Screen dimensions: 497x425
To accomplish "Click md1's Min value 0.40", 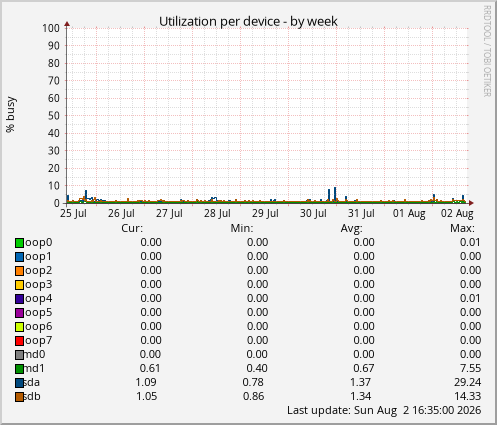I will 257,368.
